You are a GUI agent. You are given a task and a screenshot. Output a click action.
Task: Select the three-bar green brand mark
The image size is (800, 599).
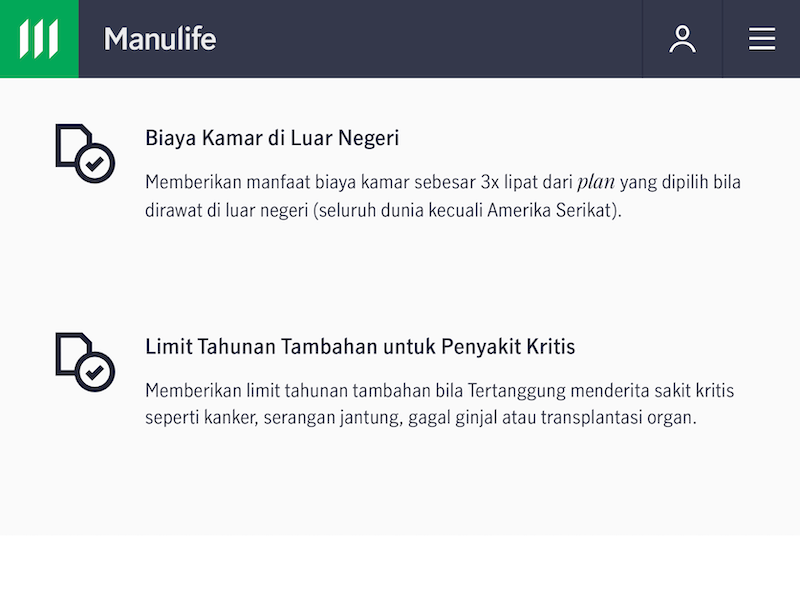[38, 40]
